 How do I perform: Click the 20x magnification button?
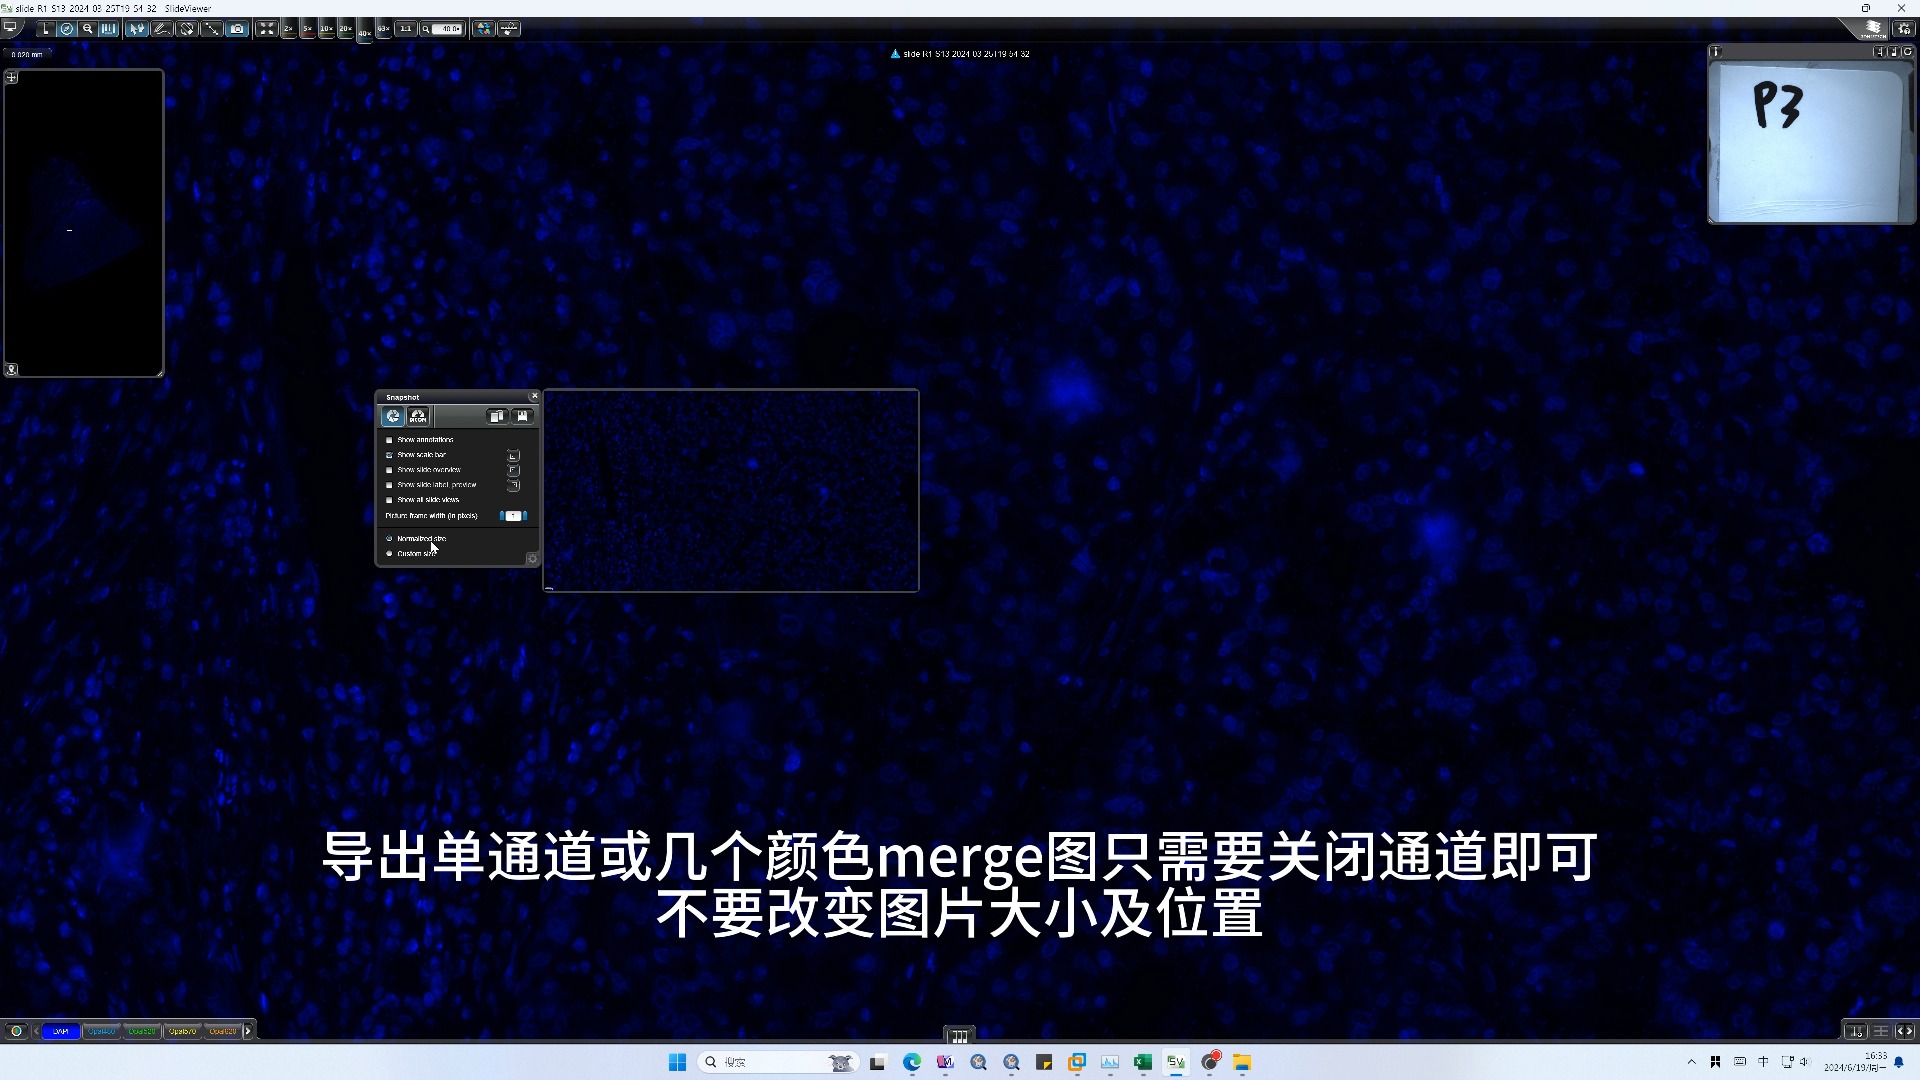345,28
